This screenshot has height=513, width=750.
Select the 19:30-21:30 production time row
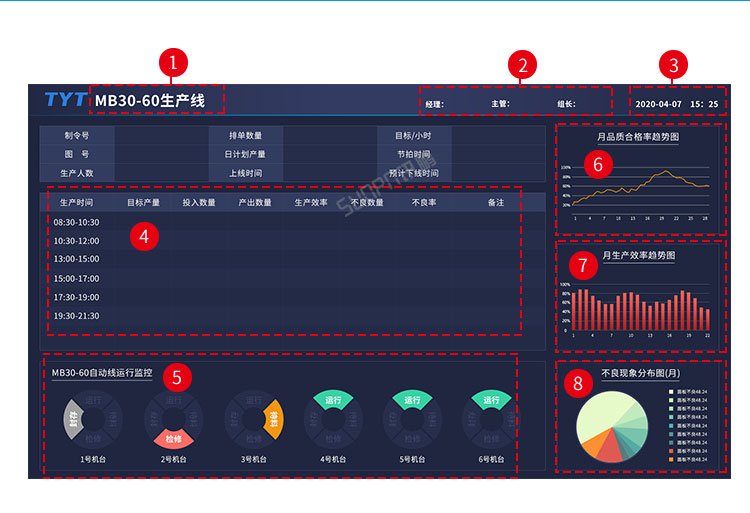76,316
